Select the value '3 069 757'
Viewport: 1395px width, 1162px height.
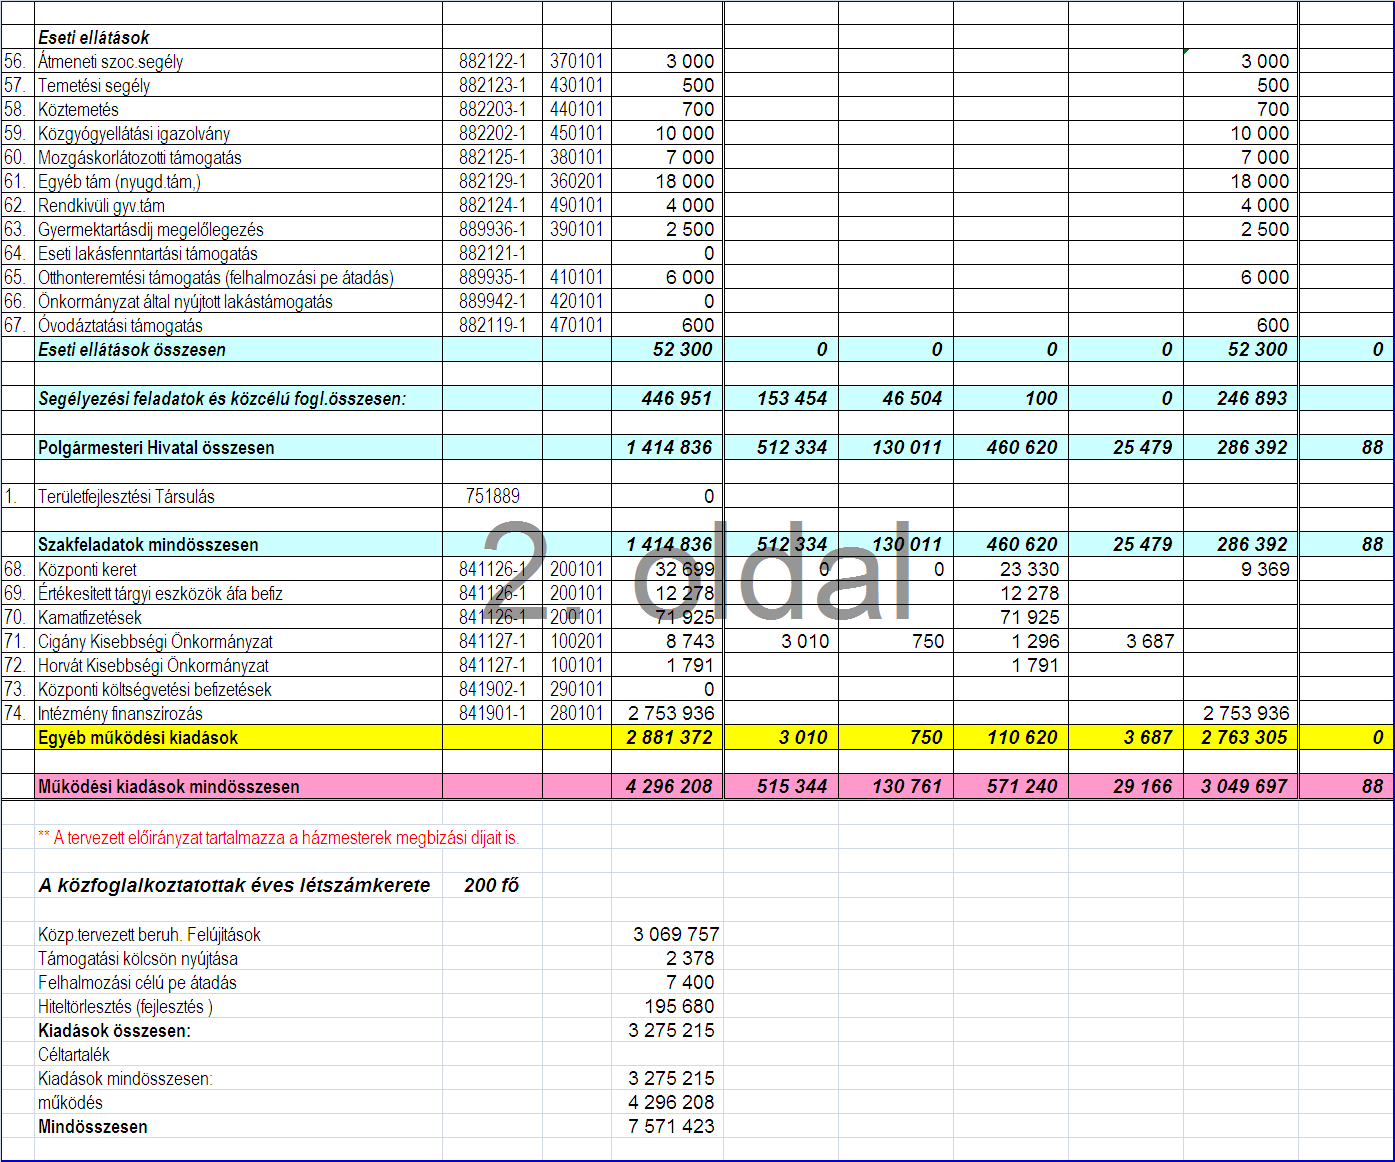[x=676, y=934]
